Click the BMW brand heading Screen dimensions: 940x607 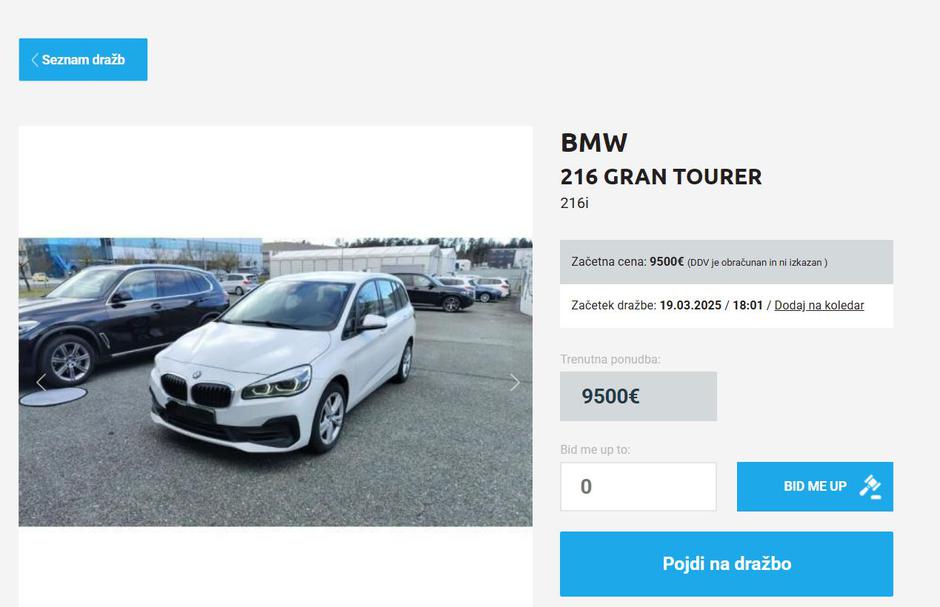click(x=593, y=143)
